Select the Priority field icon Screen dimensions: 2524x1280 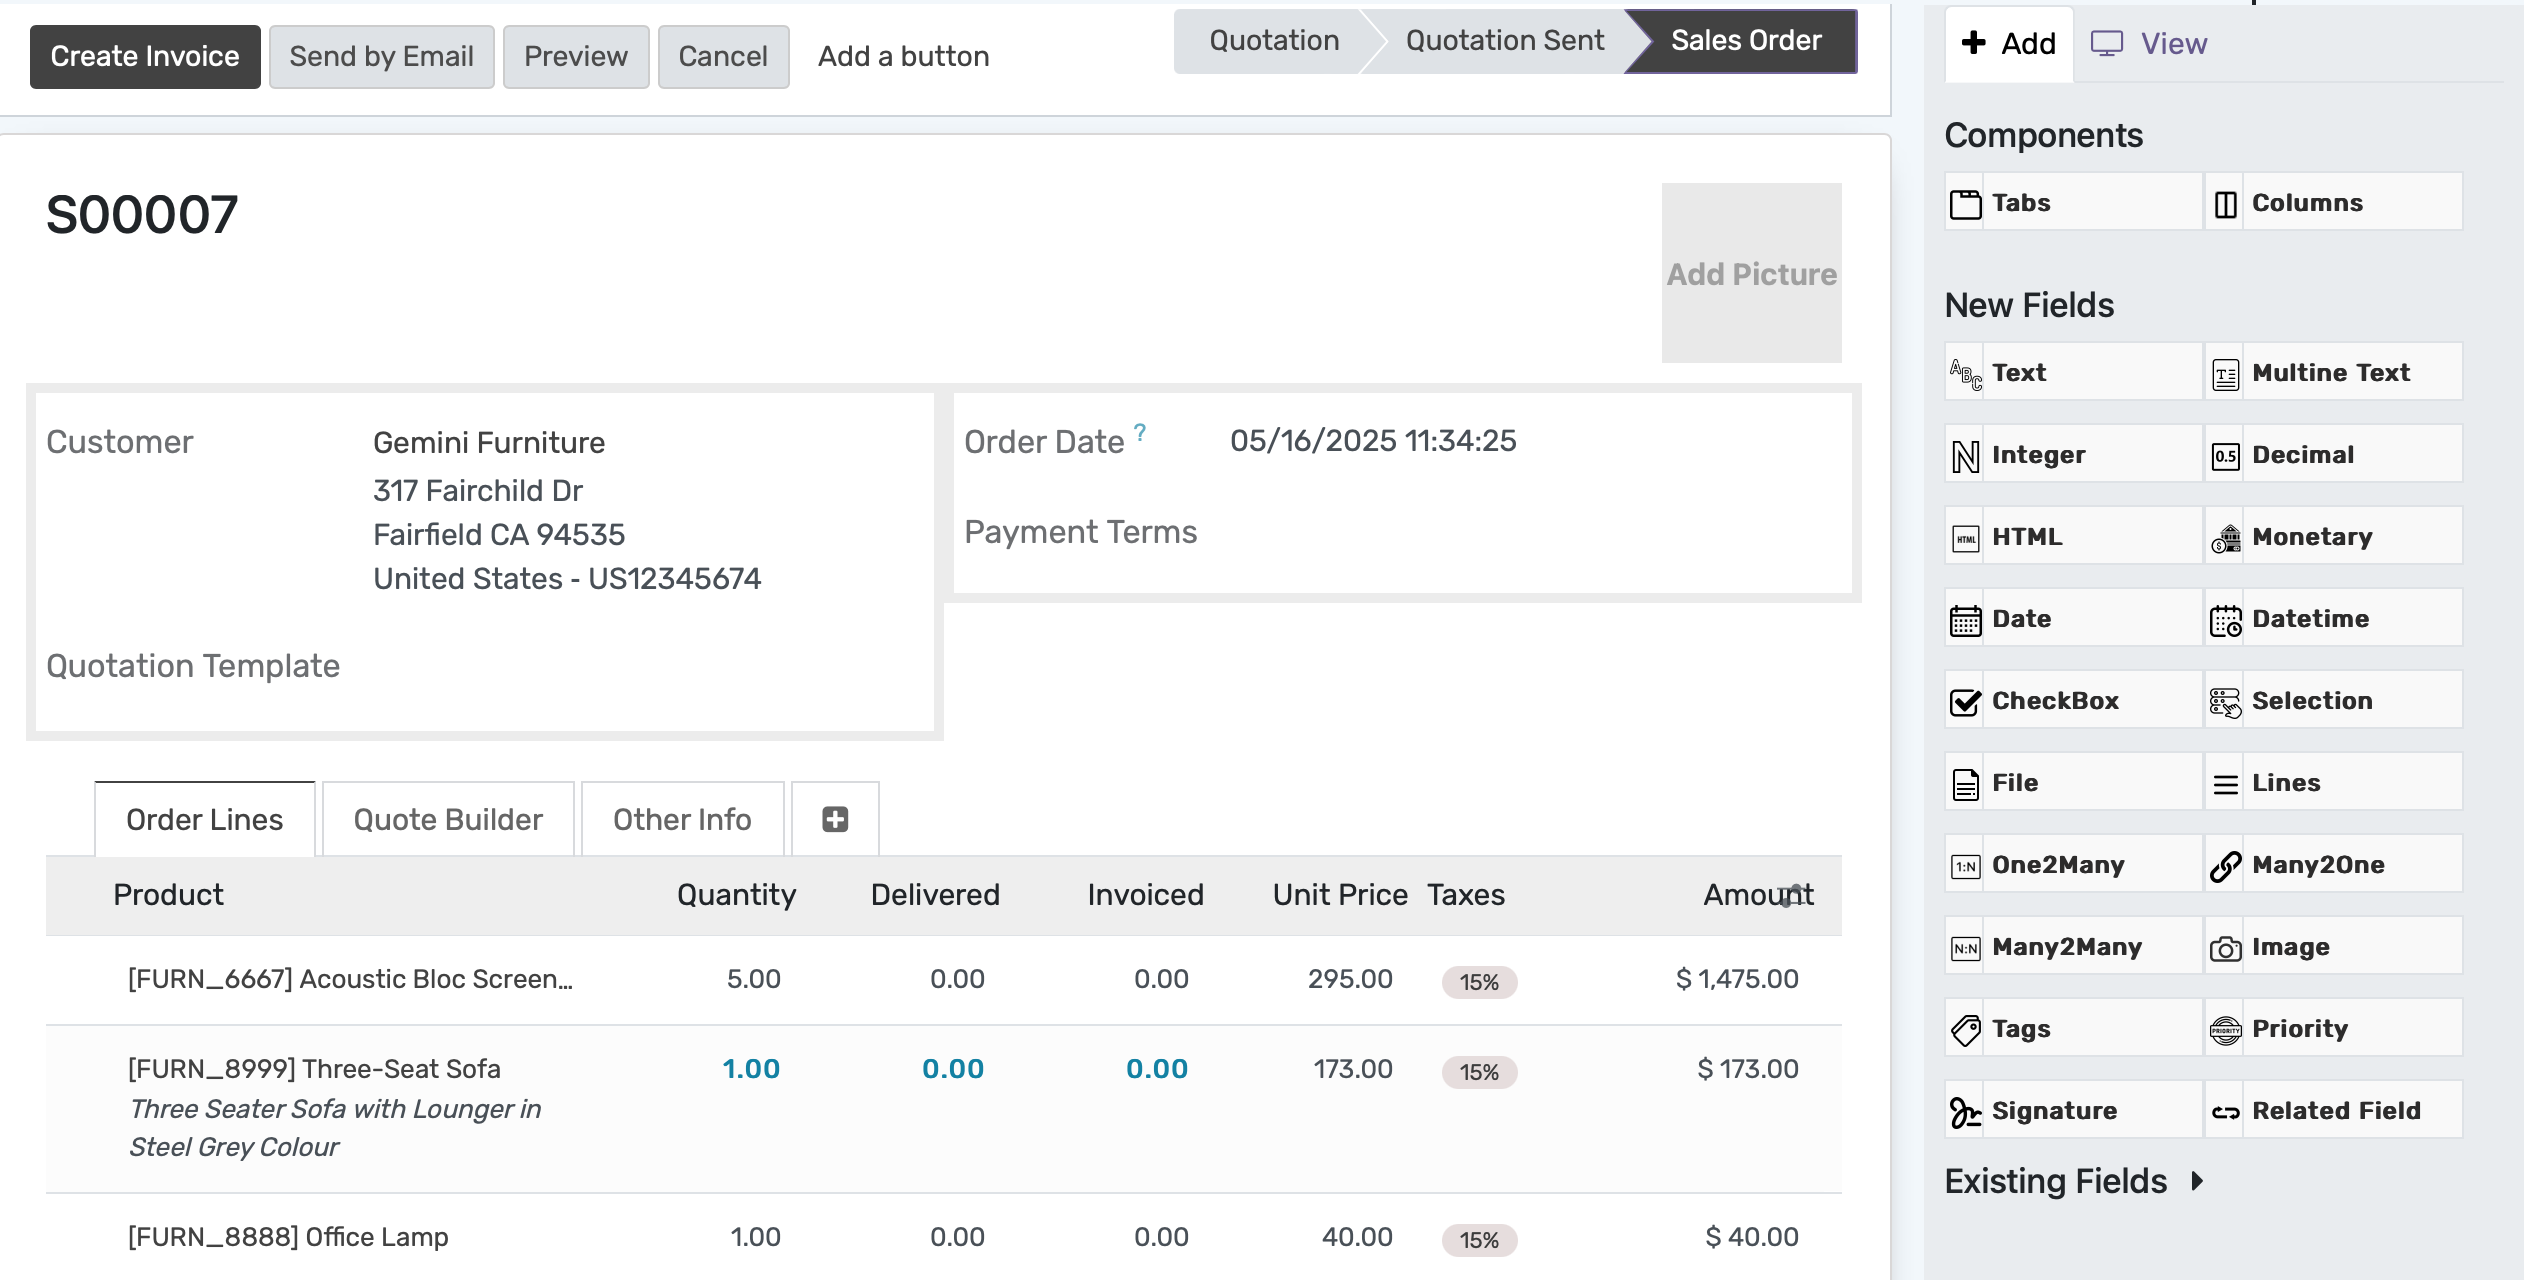[2225, 1030]
